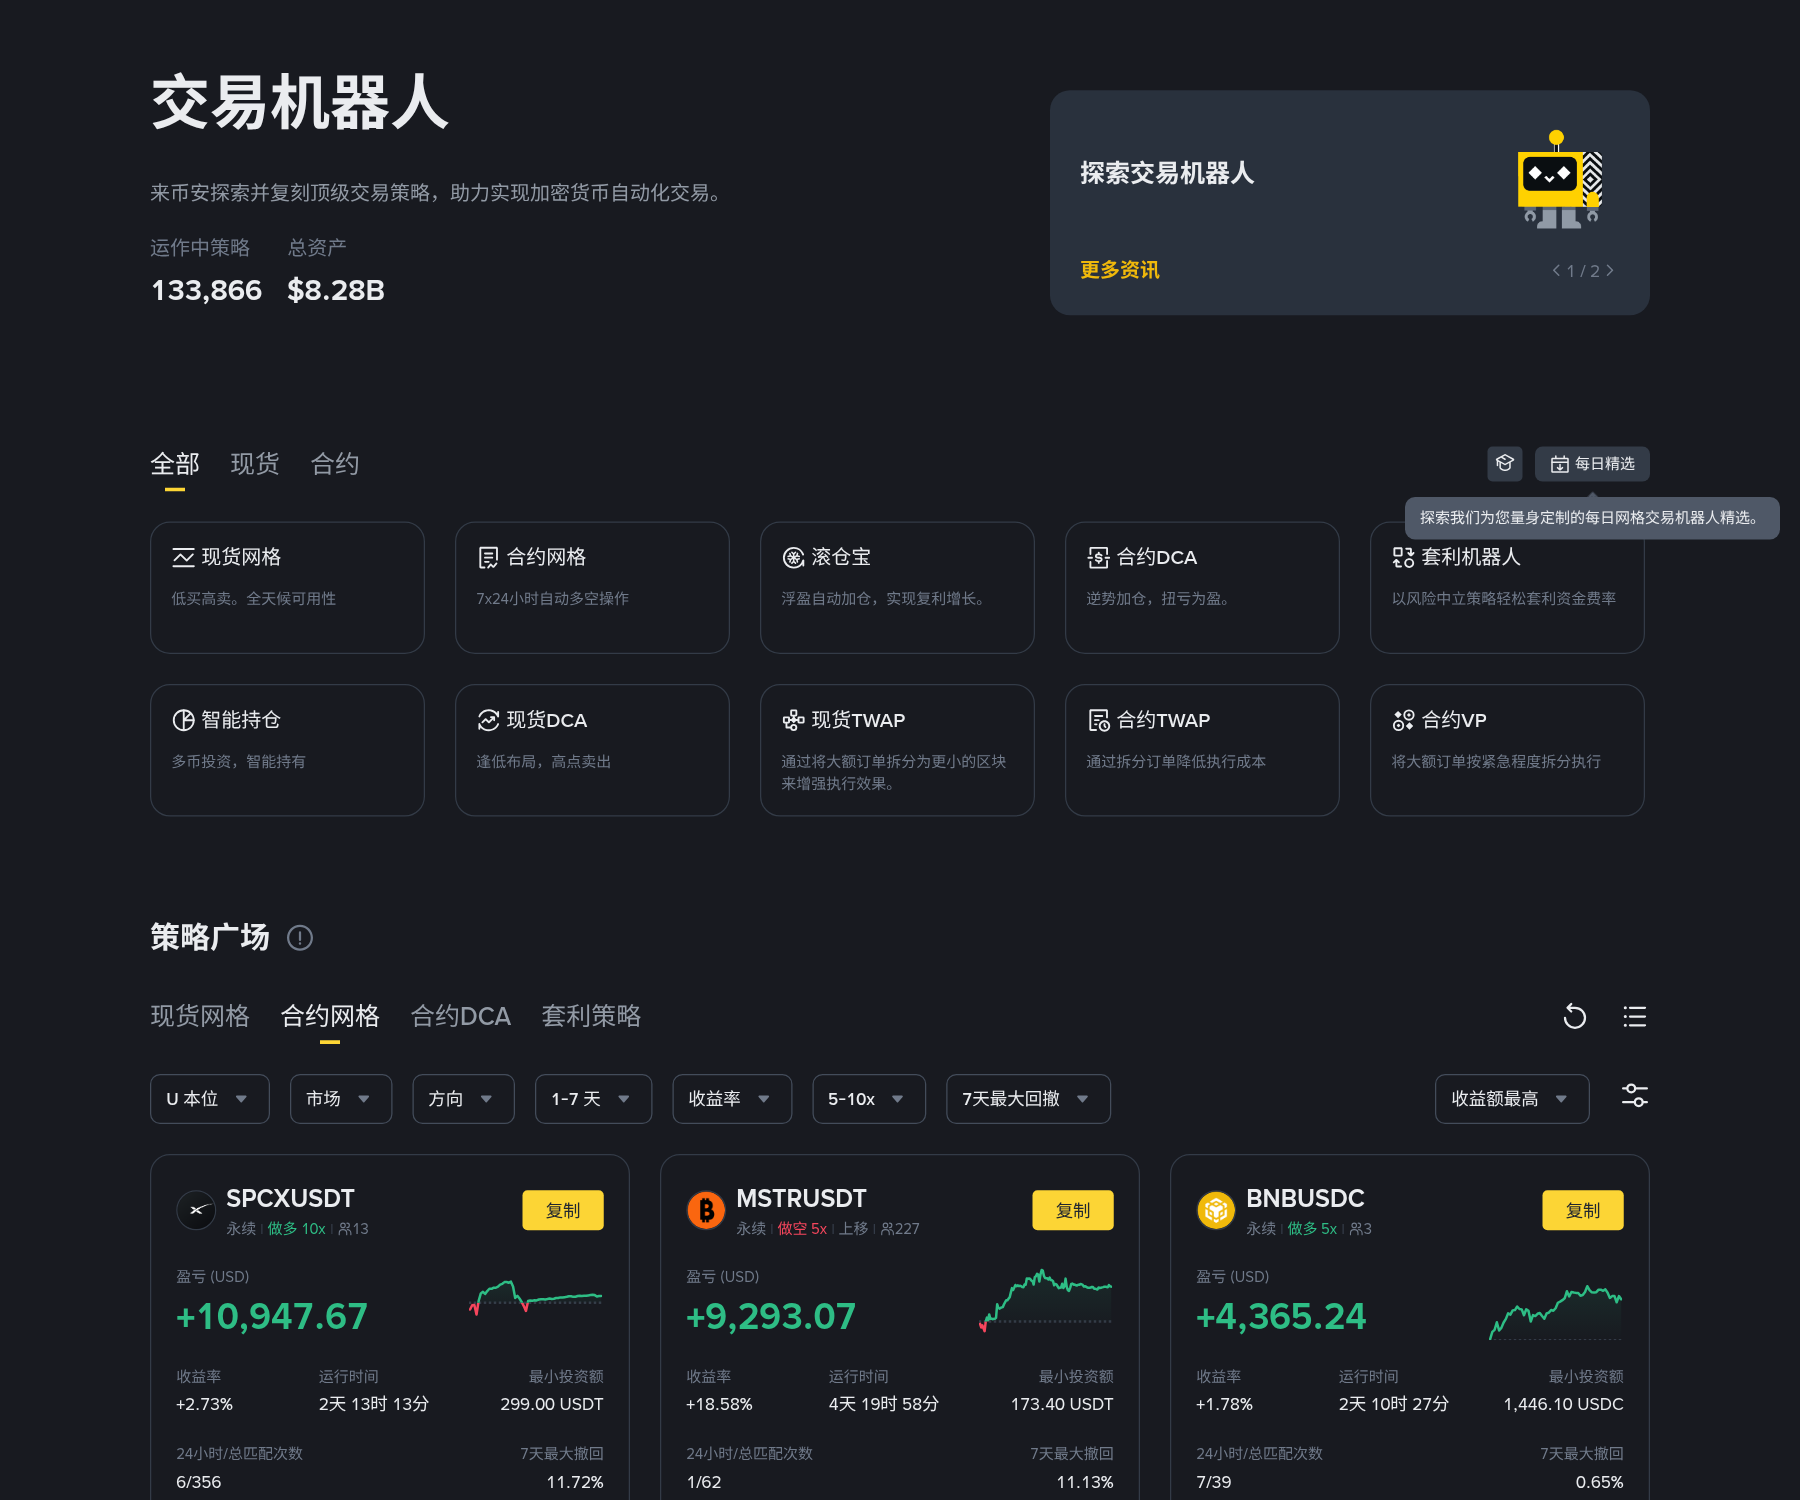Click the $8.28B total assets value

click(x=336, y=290)
